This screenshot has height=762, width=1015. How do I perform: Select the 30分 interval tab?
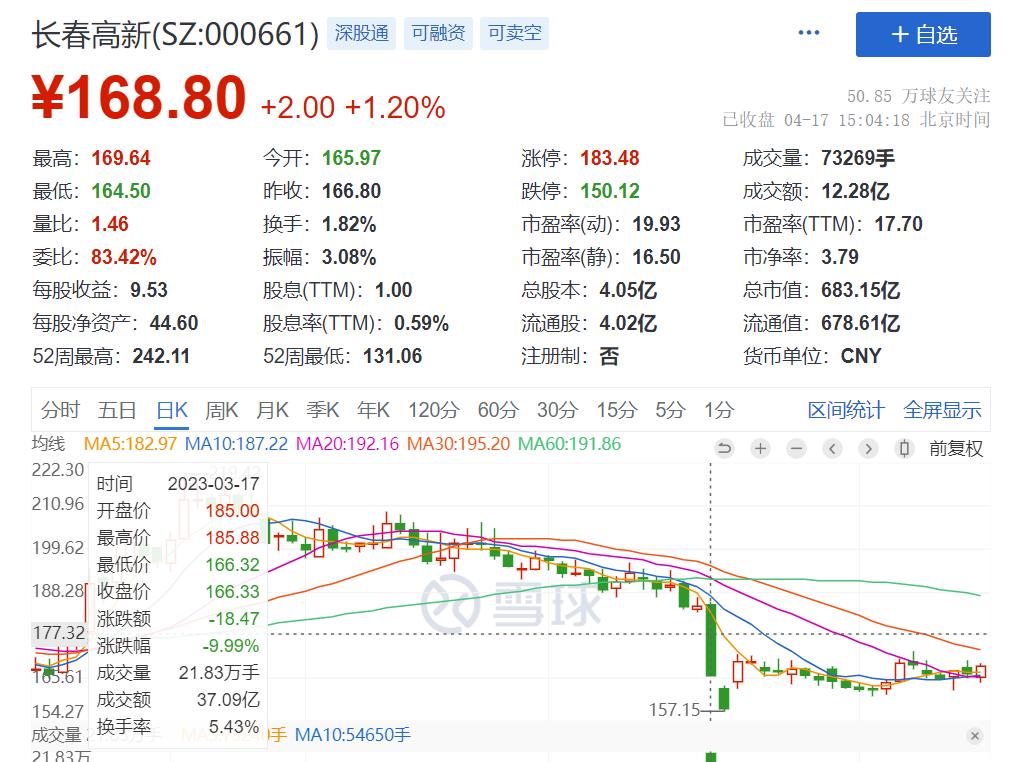coord(557,410)
